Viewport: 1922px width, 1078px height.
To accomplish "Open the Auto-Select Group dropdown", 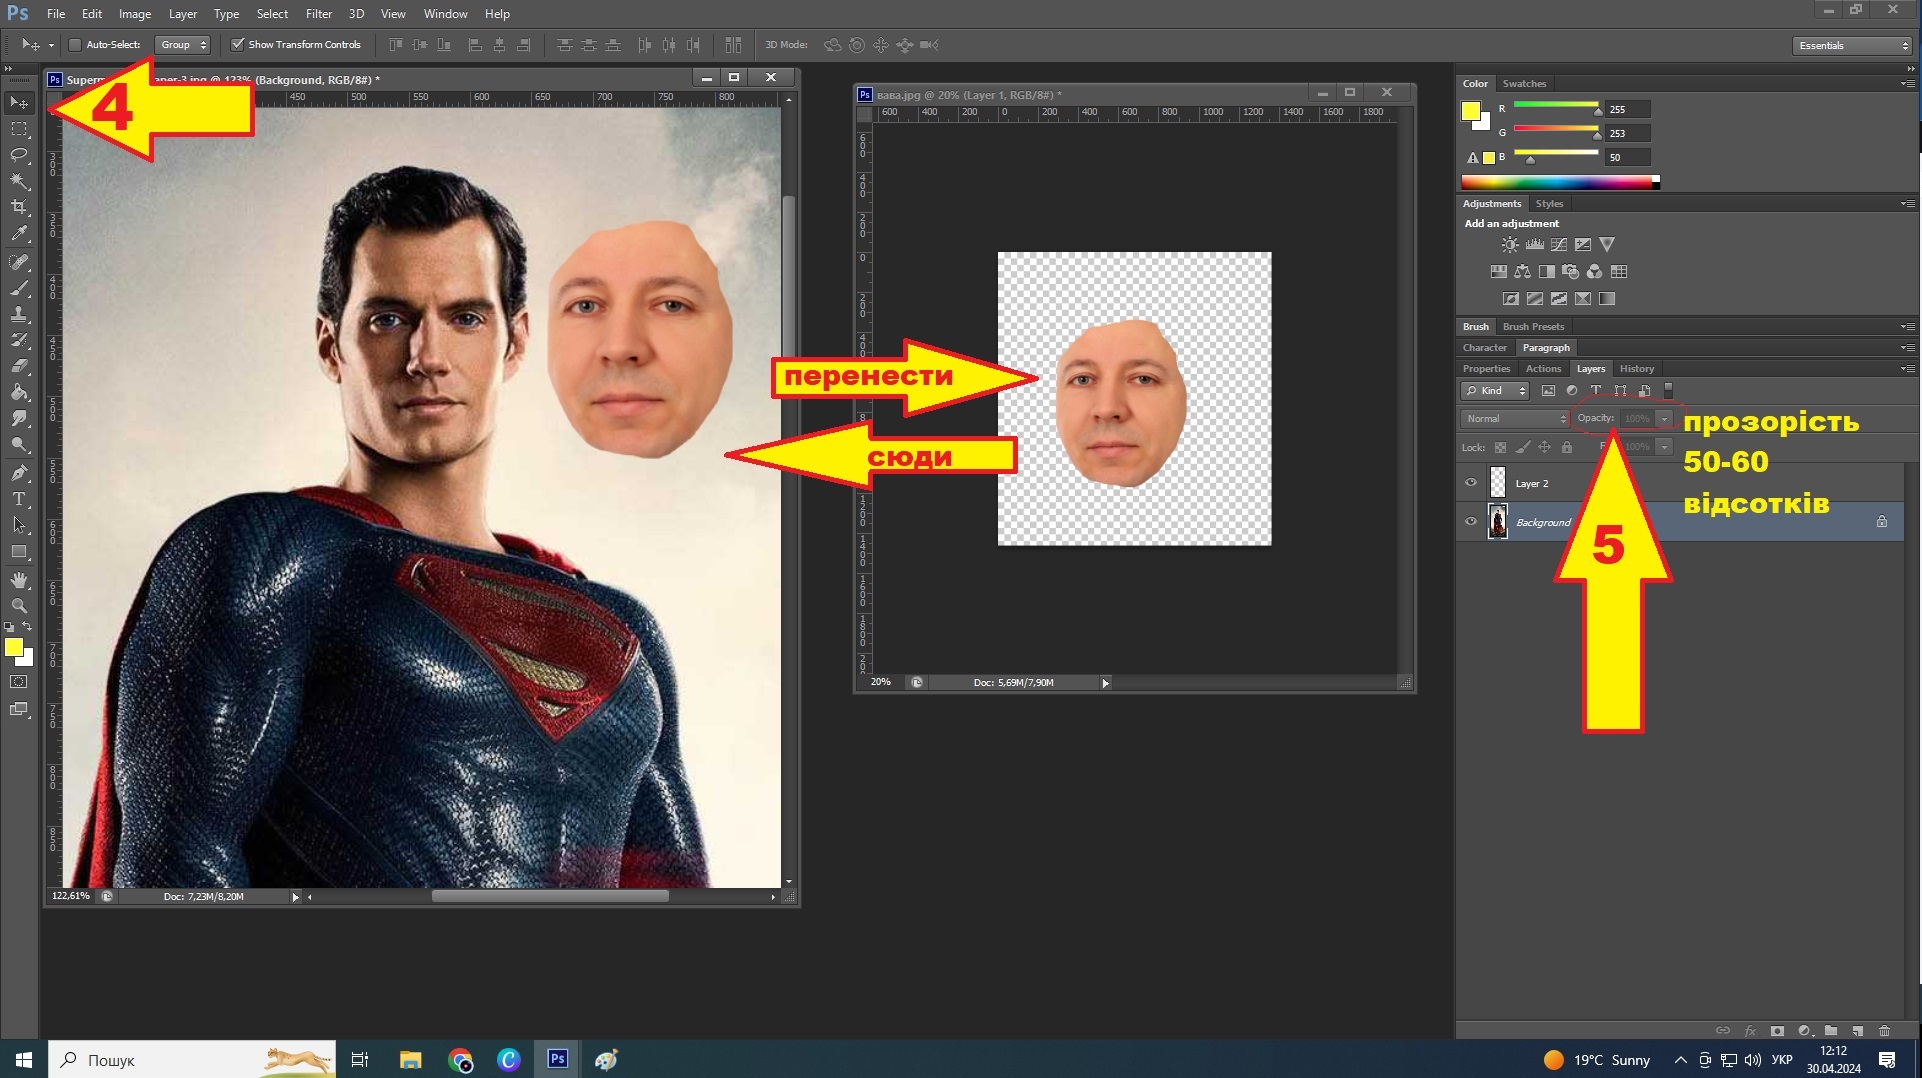I will point(183,45).
